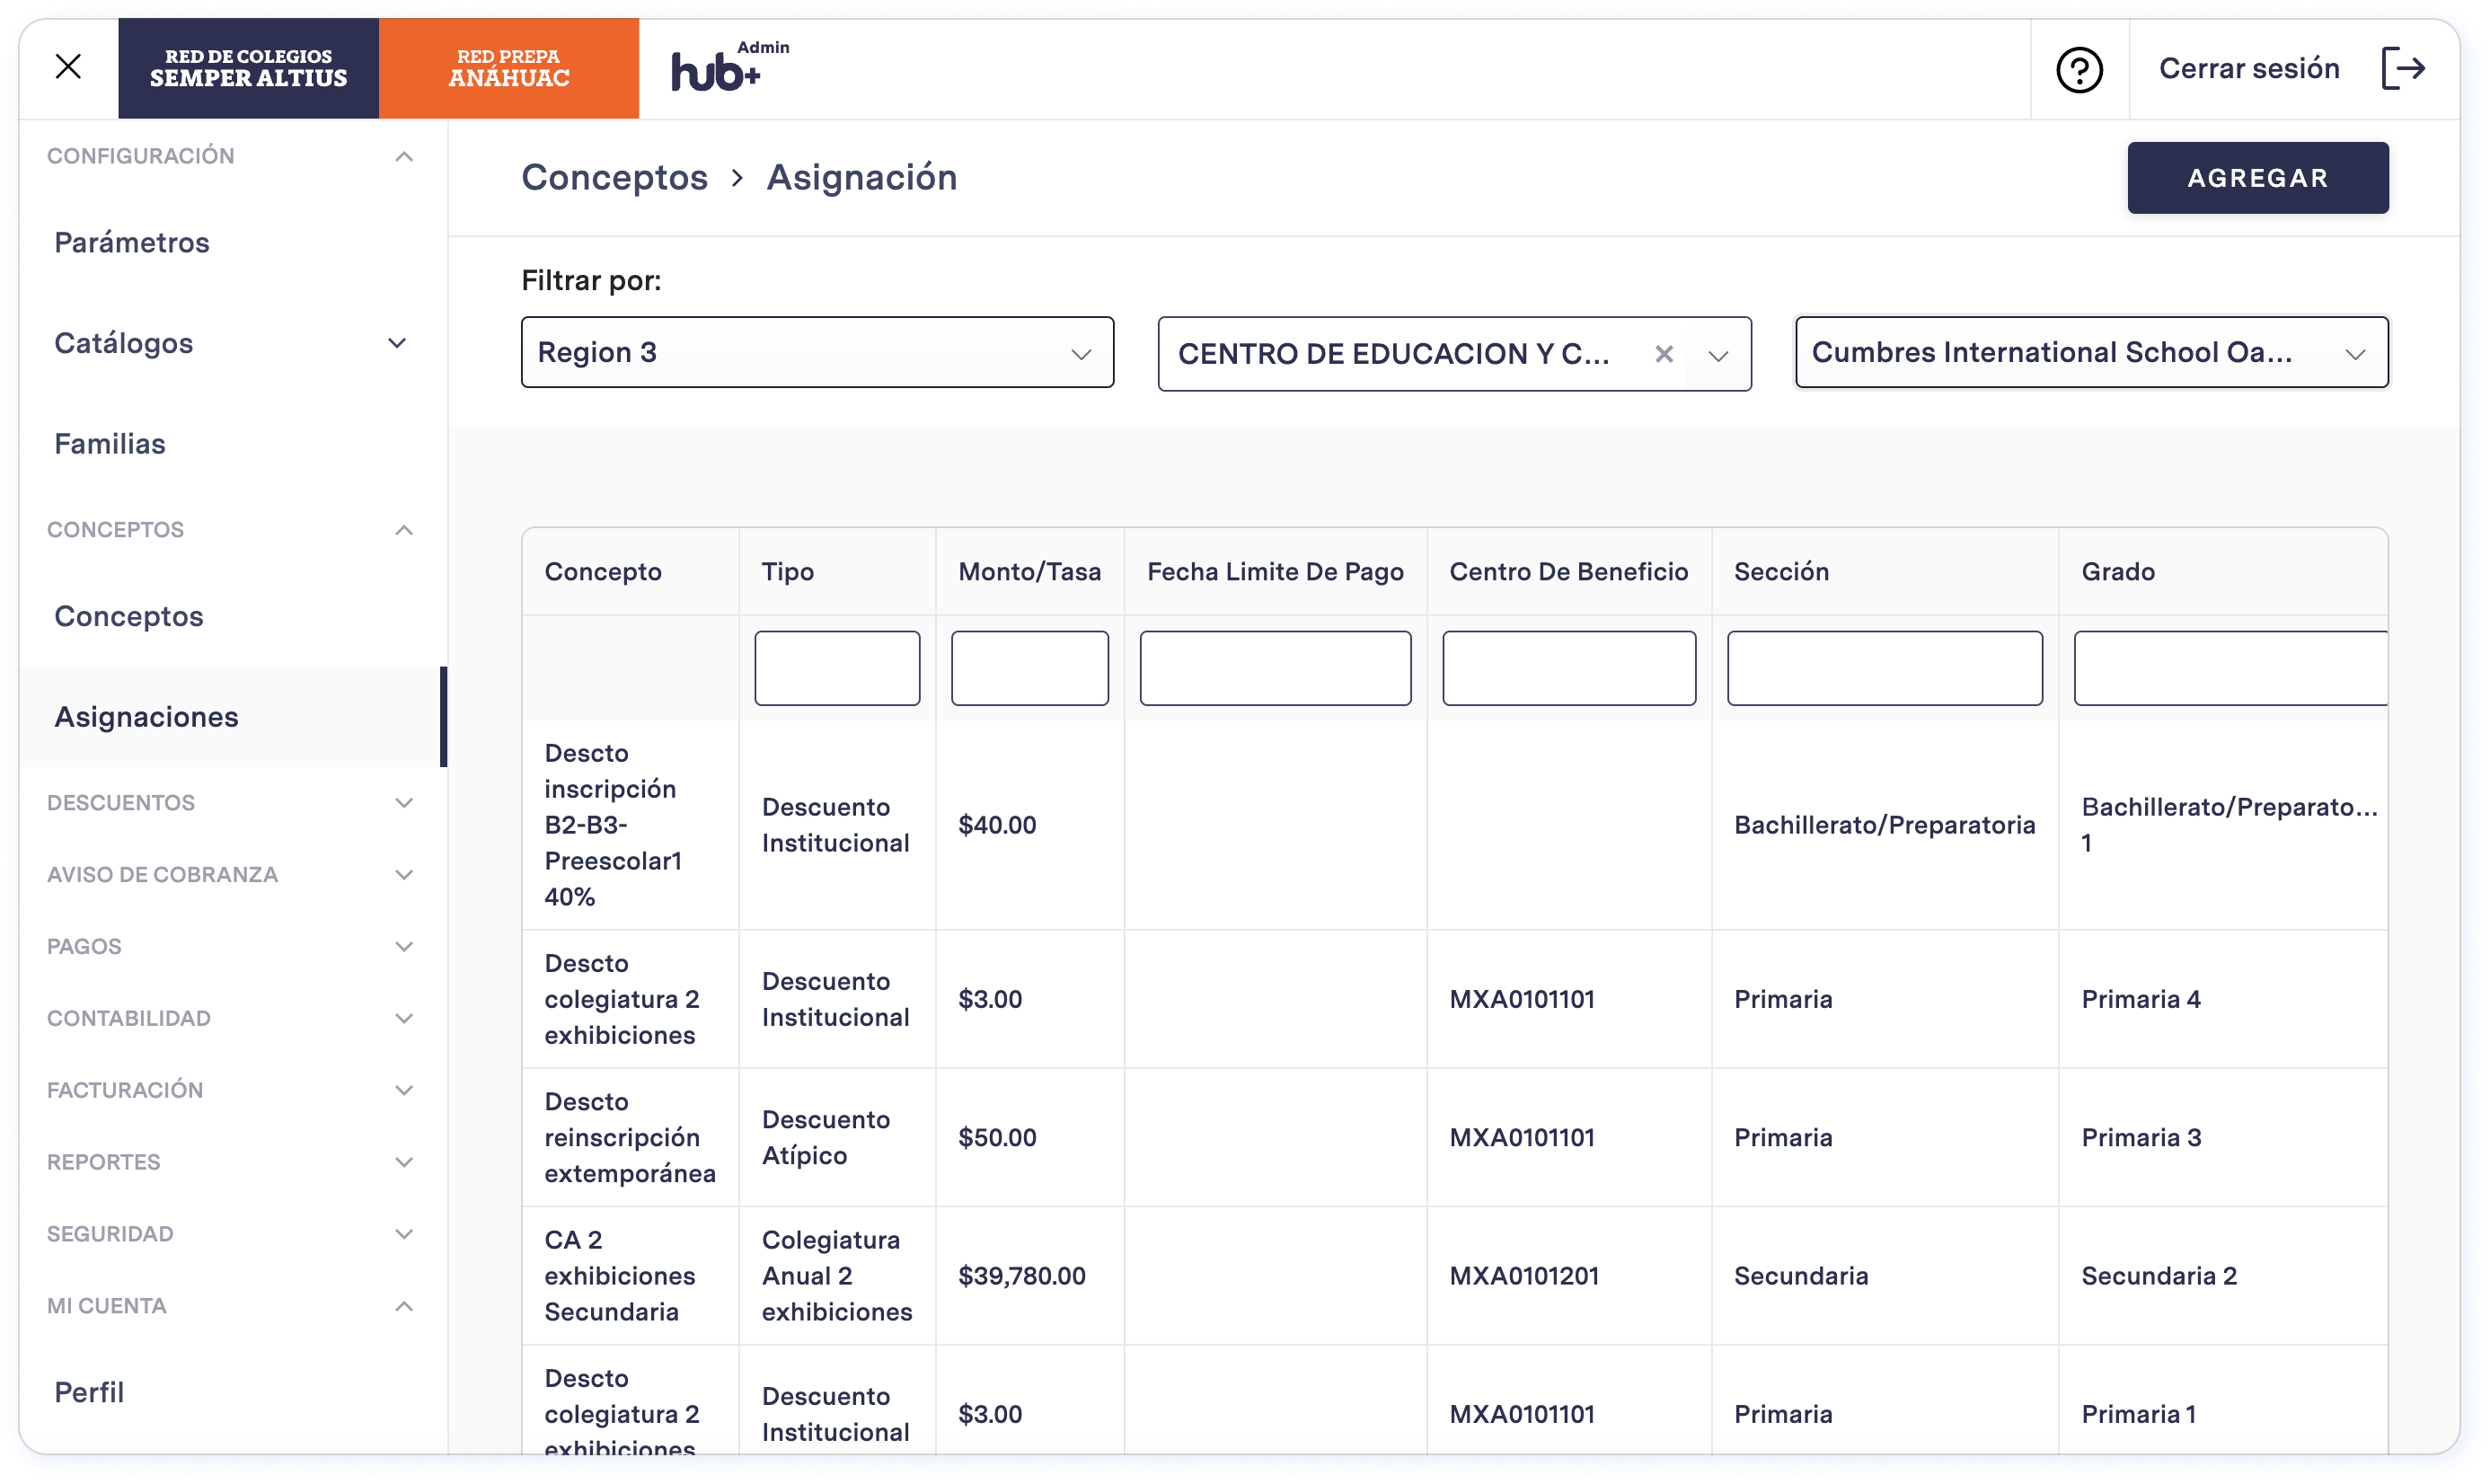The image size is (2490, 1484).
Task: Open Perfil in the sidebar
Action: pyautogui.click(x=89, y=1392)
